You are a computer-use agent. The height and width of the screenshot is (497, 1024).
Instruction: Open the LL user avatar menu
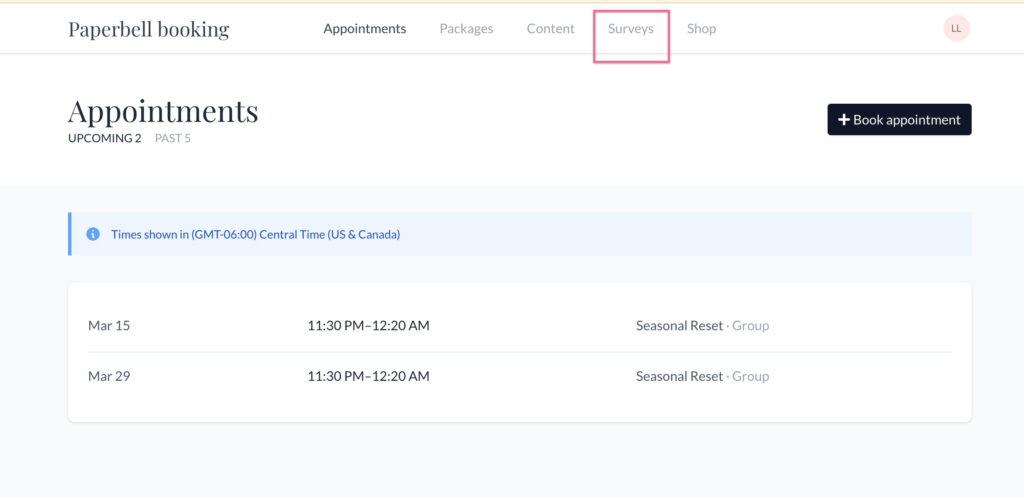coord(956,29)
